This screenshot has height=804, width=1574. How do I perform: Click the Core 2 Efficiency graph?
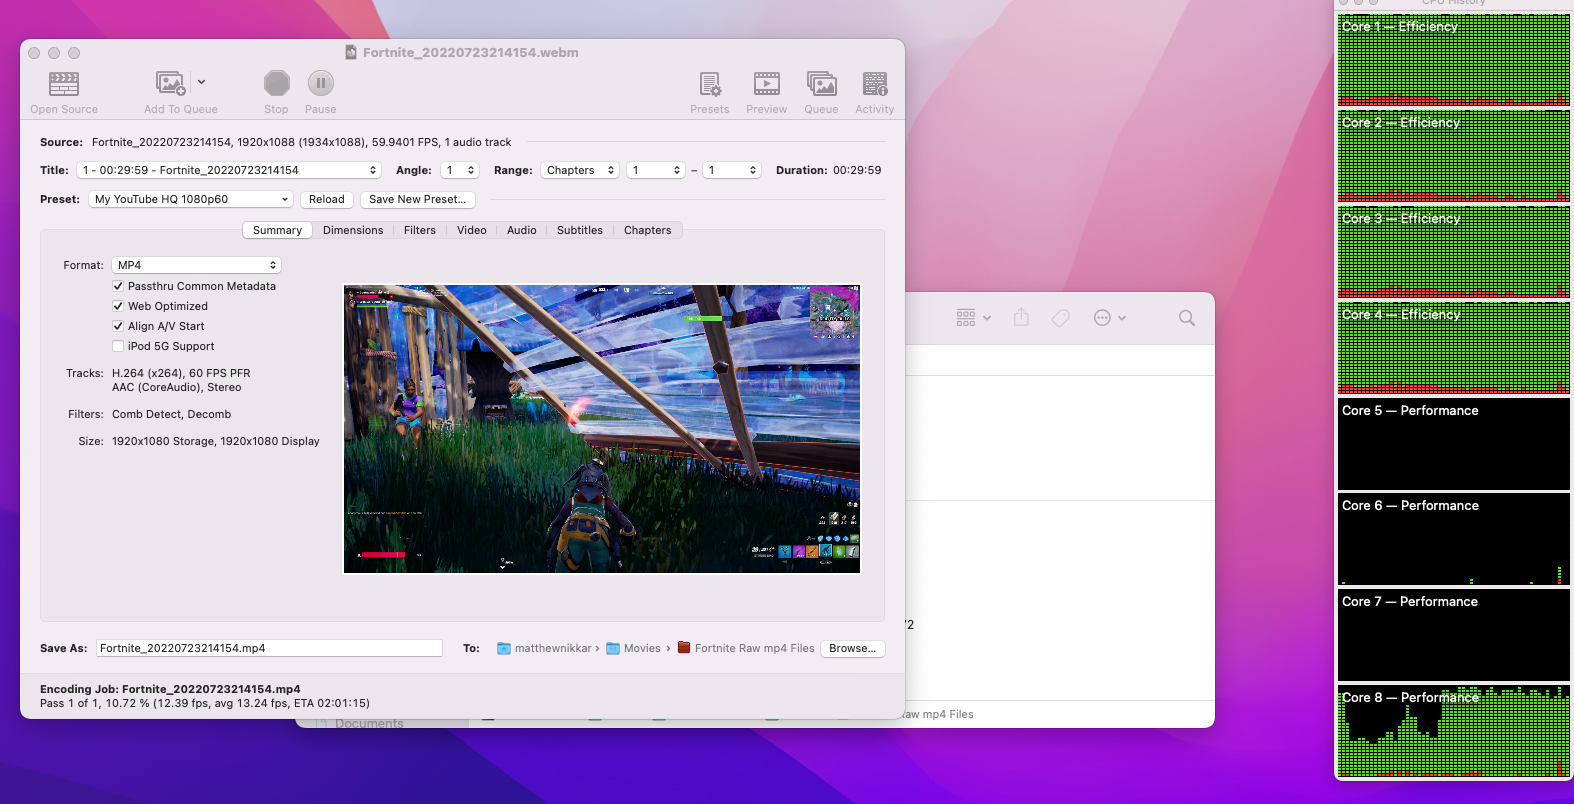[x=1454, y=156]
